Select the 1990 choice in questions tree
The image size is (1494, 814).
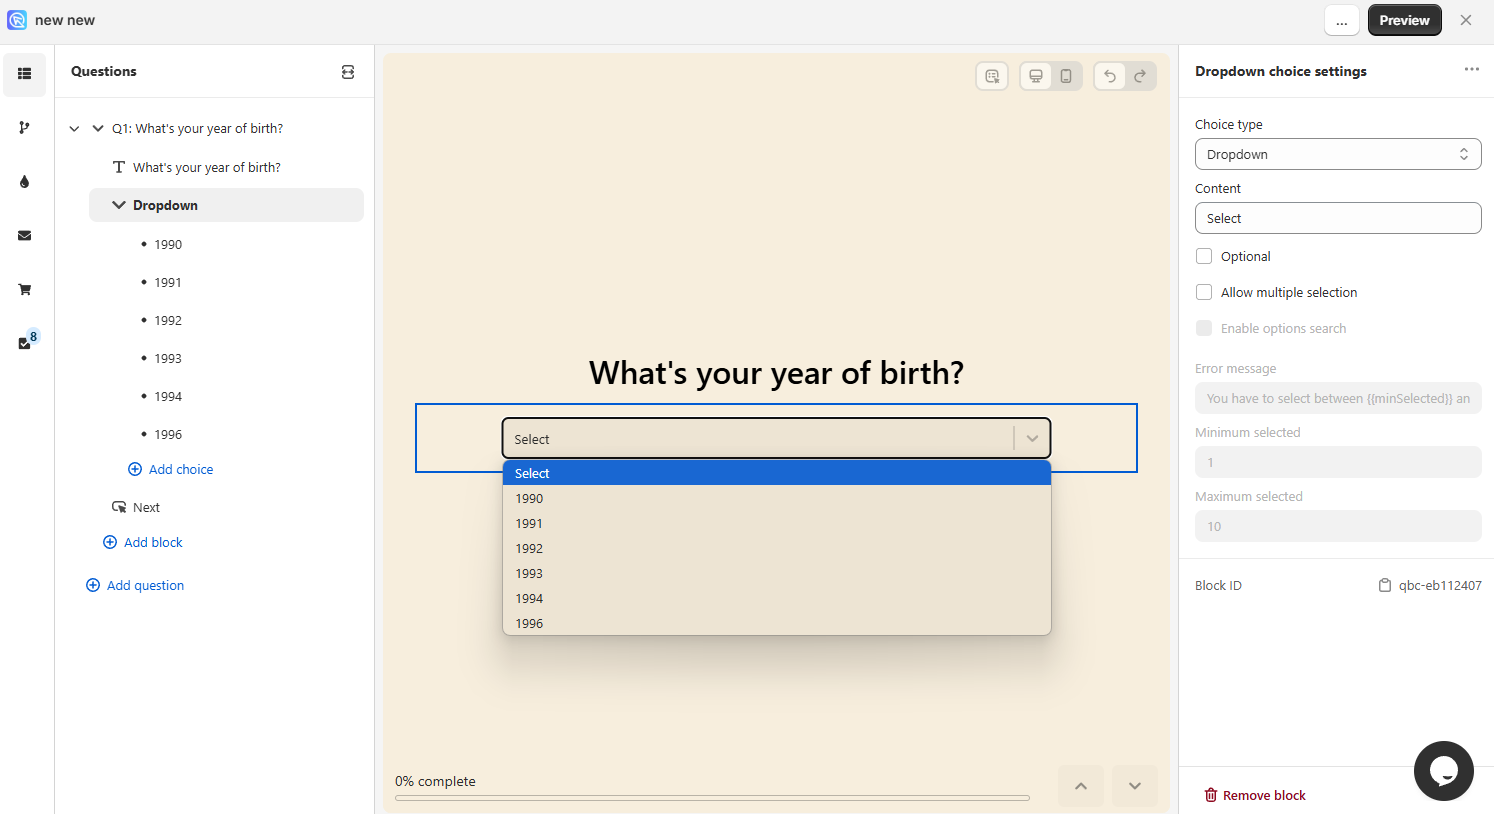click(x=168, y=244)
